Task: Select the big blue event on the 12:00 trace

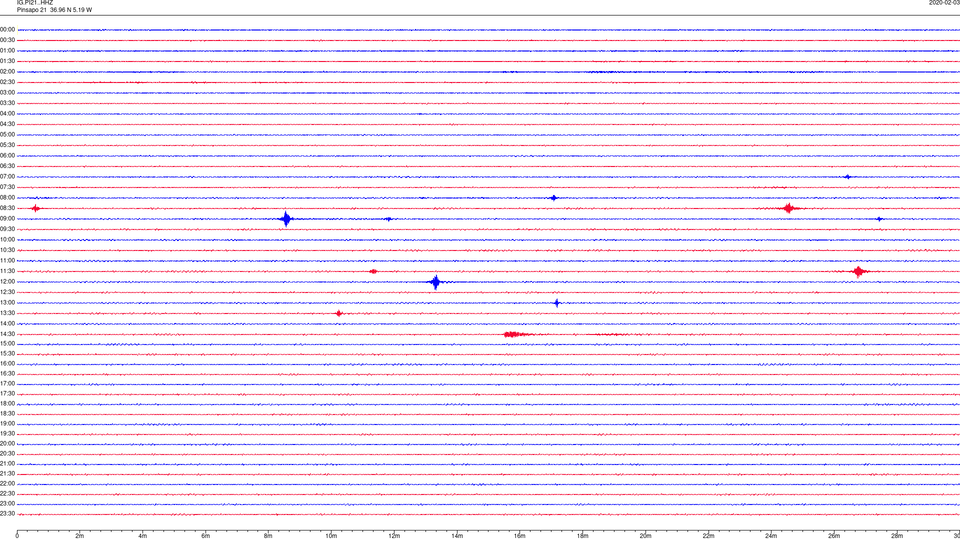Action: 435,282
